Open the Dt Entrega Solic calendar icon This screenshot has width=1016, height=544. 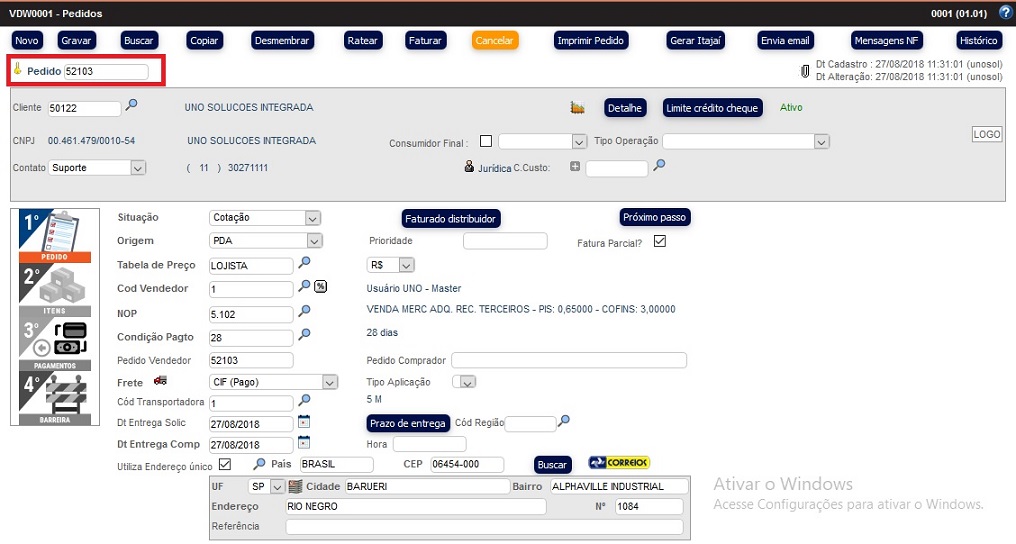tap(304, 421)
